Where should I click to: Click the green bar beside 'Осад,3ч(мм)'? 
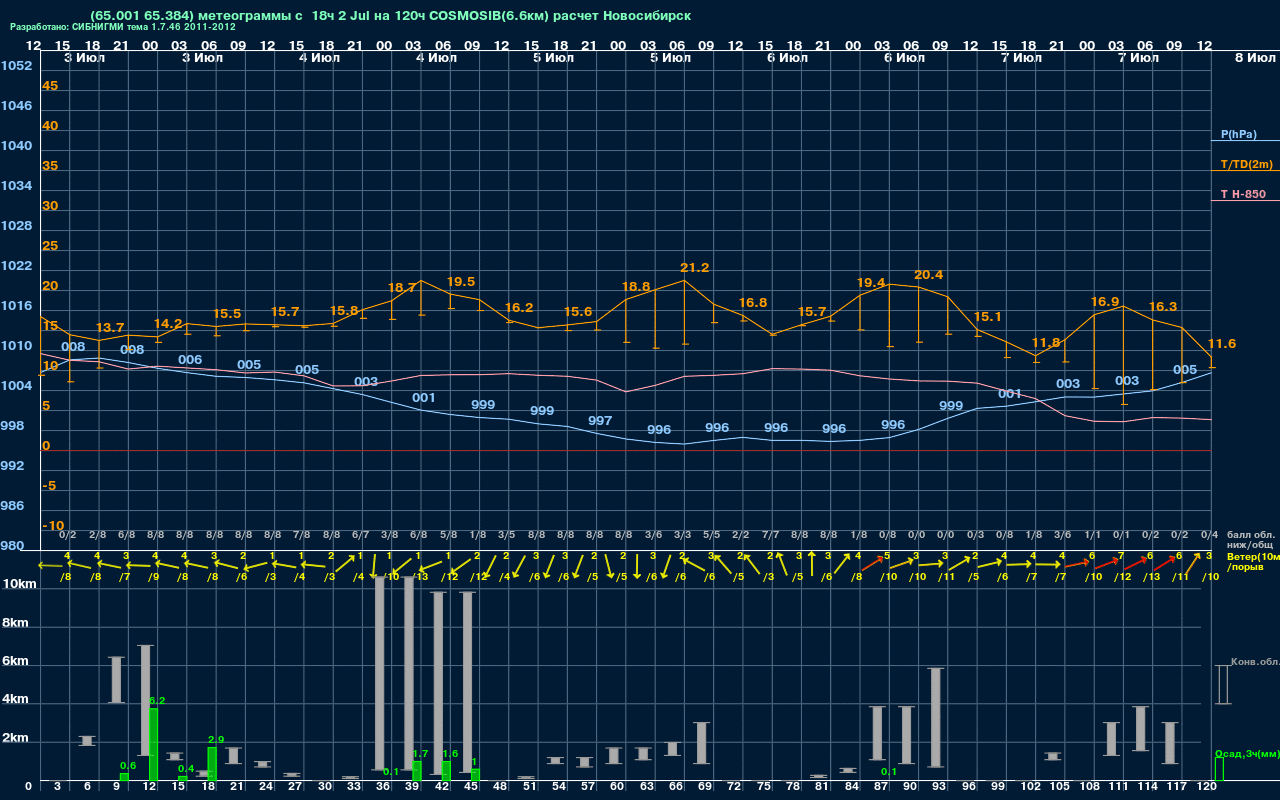click(1219, 769)
